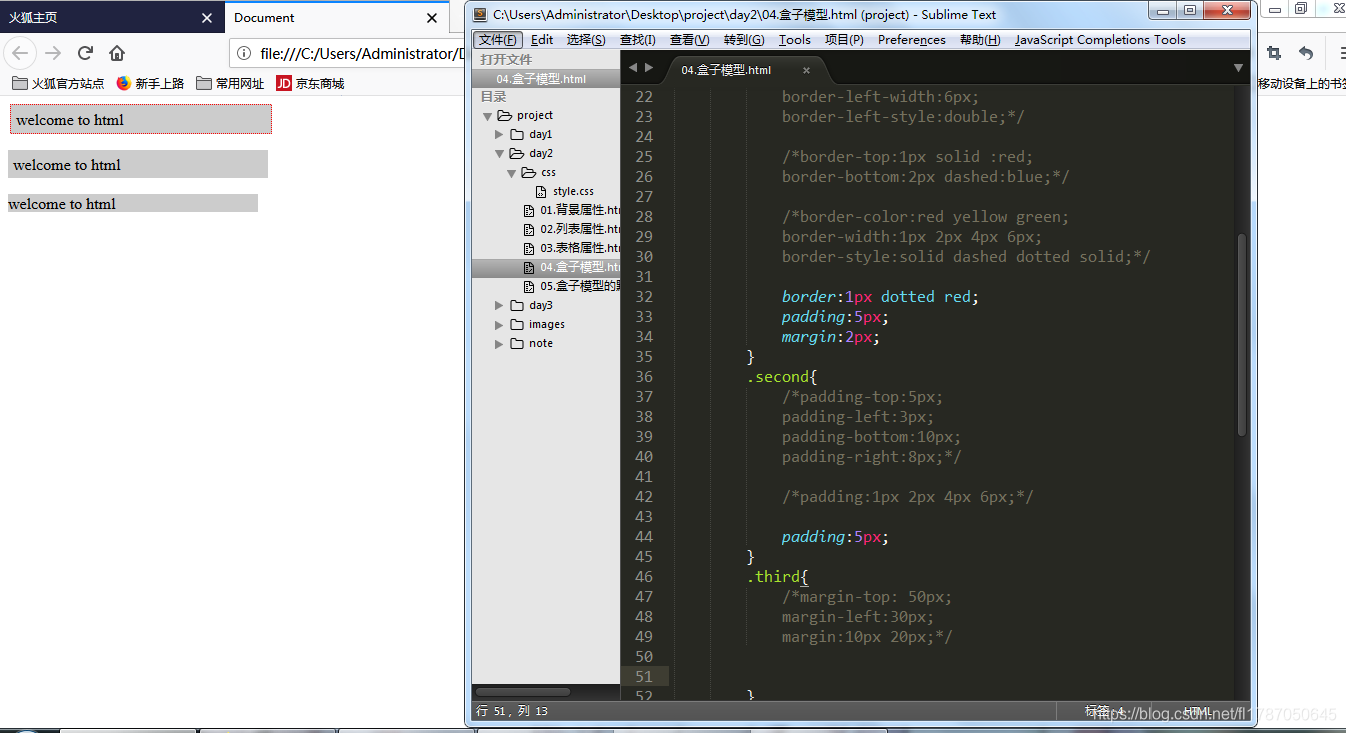This screenshot has width=1346, height=733.
Task: Open Preferences menu
Action: point(912,40)
